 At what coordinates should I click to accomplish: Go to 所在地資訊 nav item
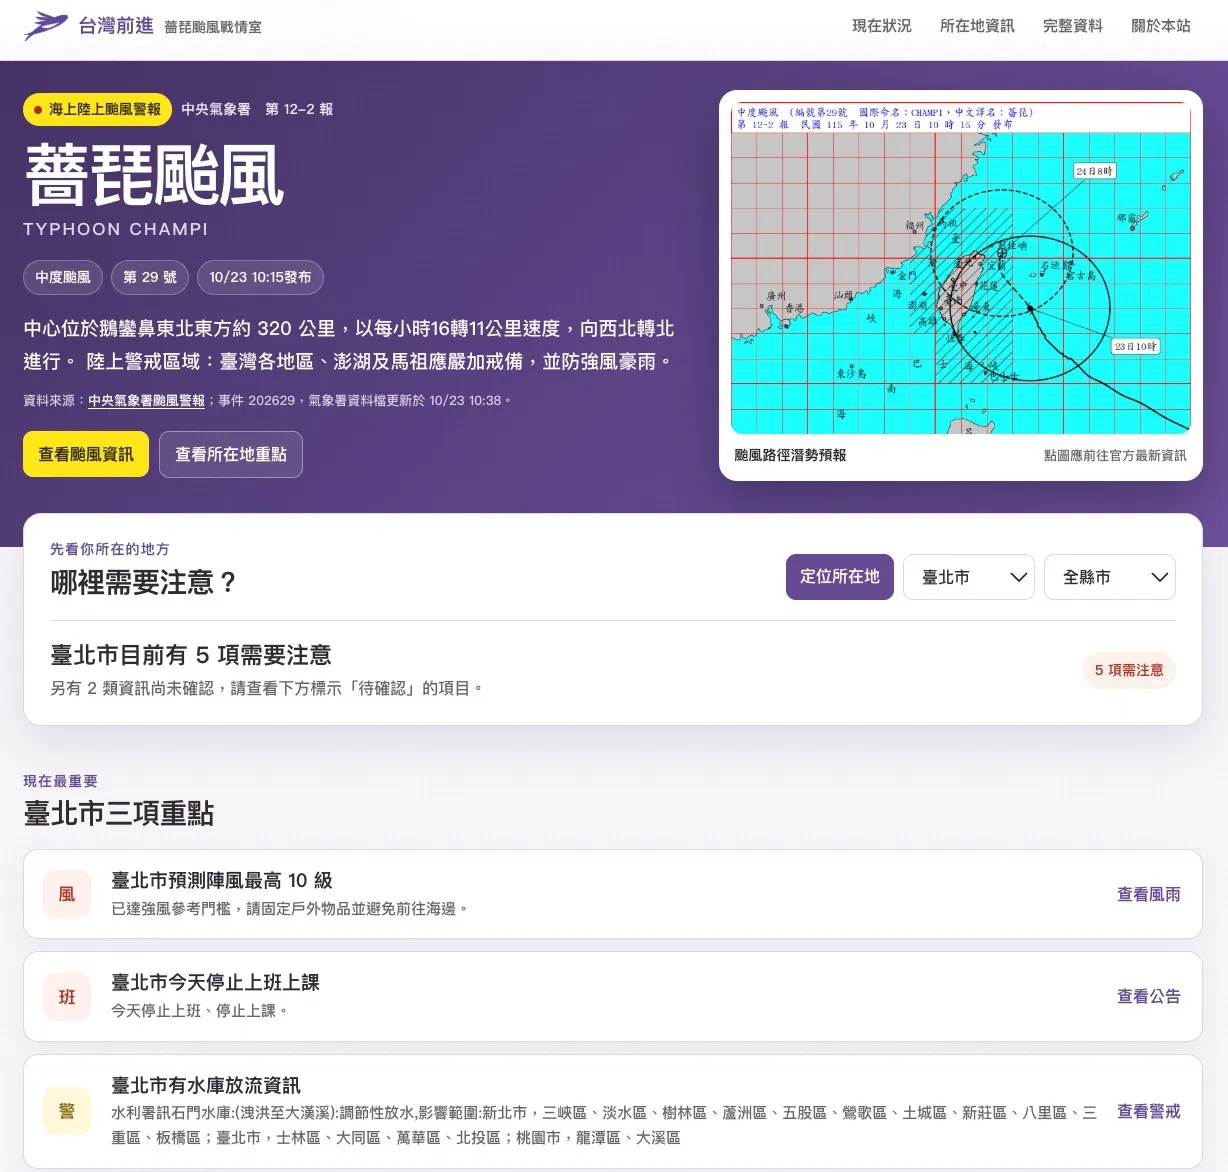(977, 26)
